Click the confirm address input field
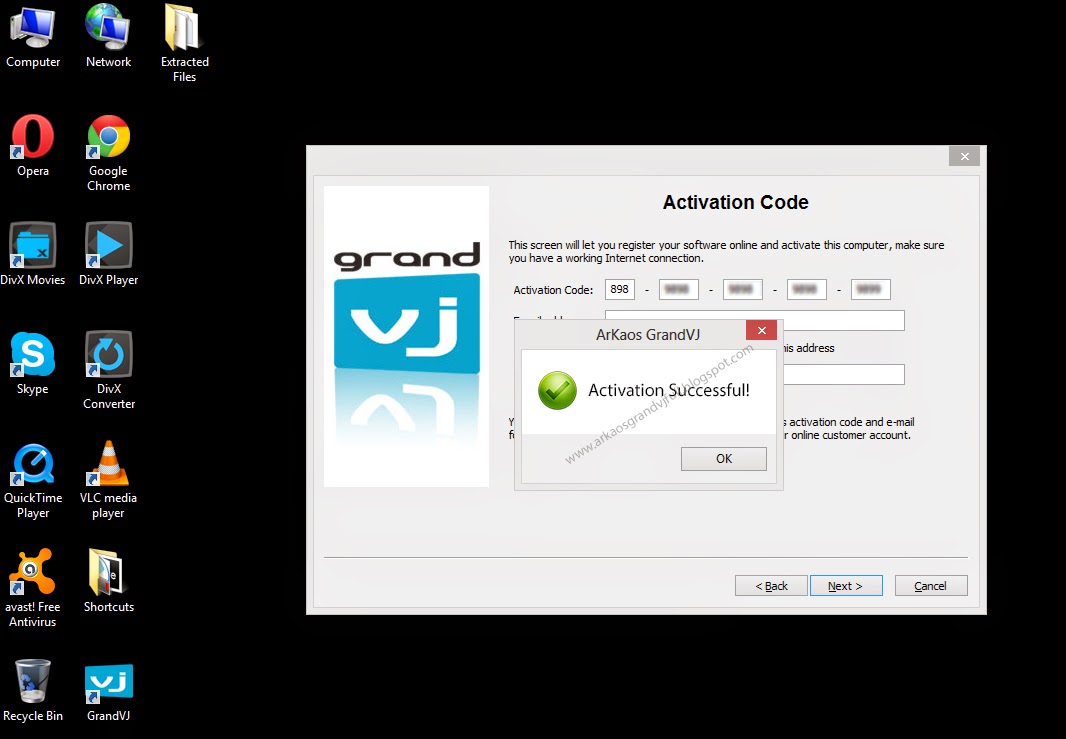 tap(844, 374)
